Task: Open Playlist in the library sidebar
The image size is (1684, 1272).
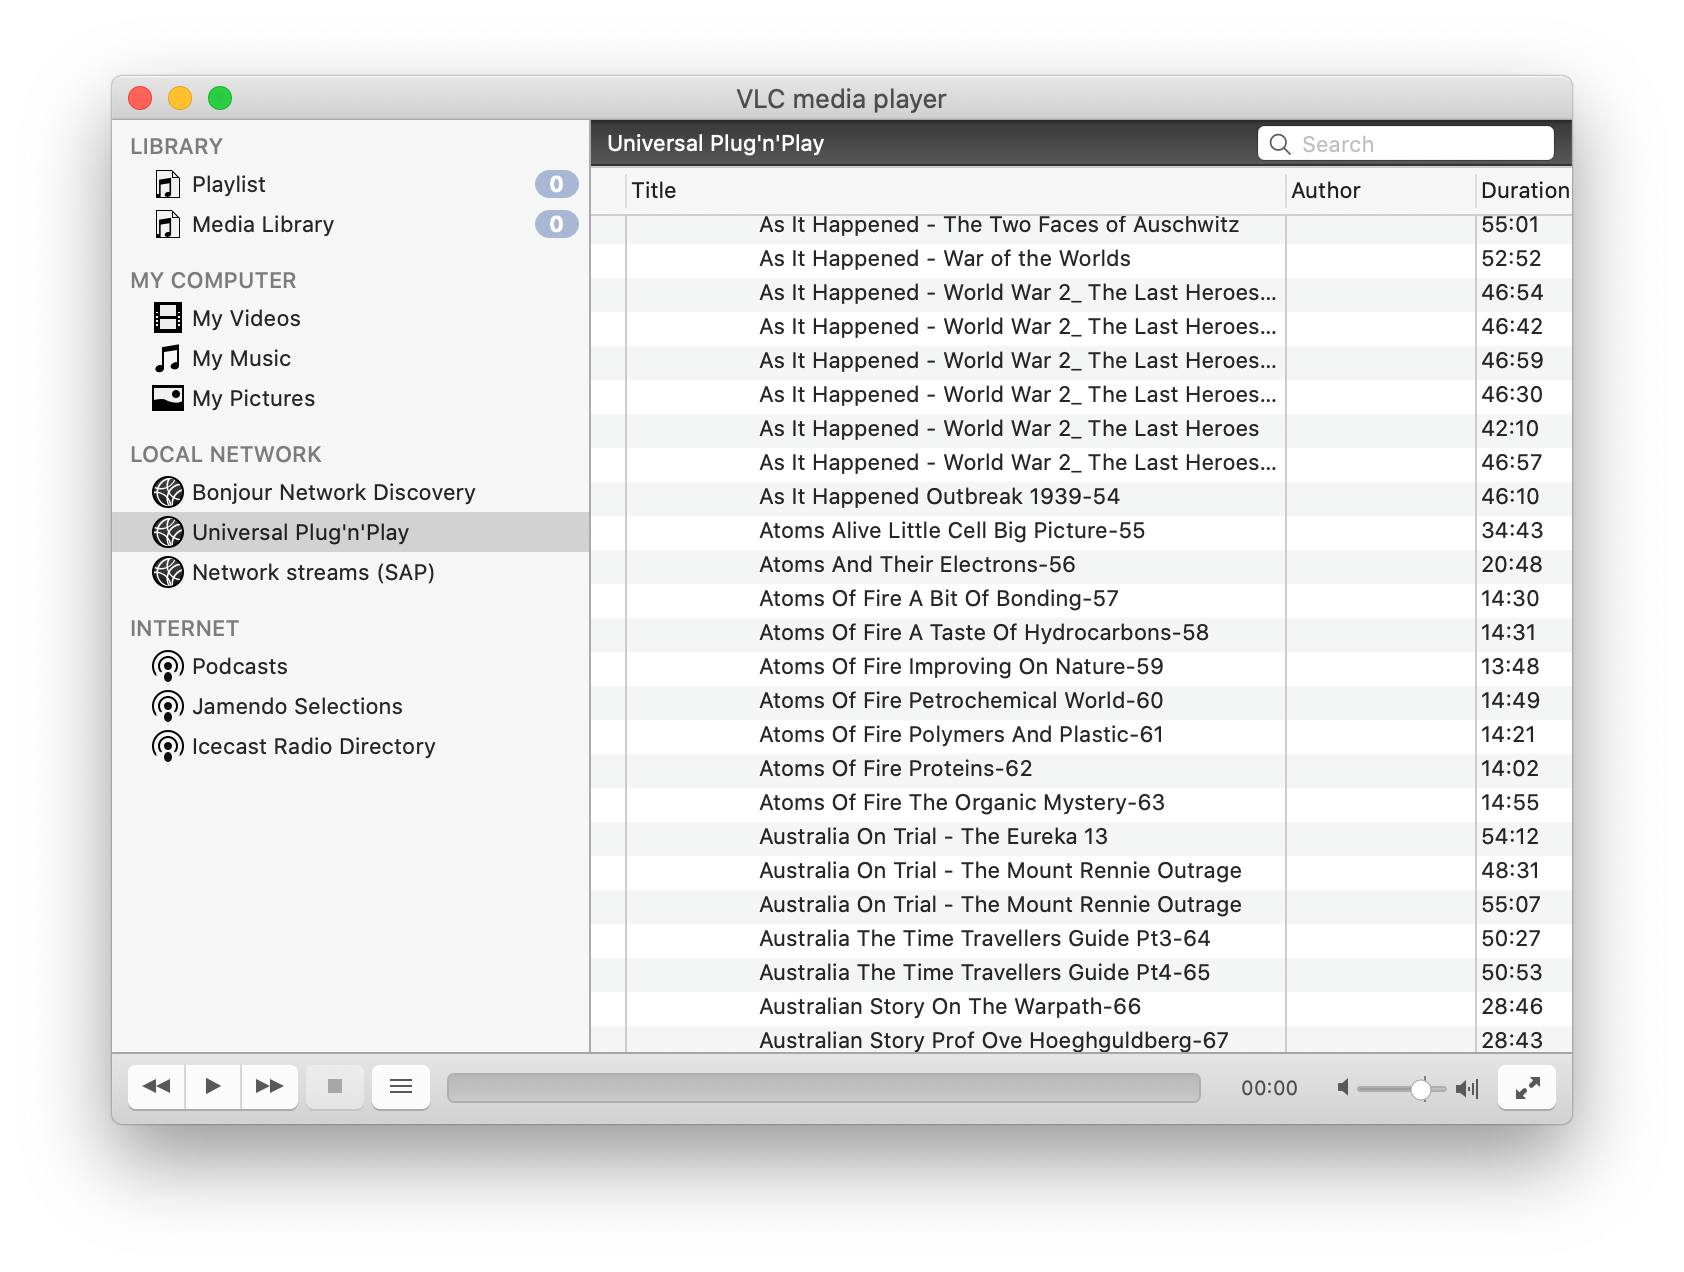Action: (350, 184)
